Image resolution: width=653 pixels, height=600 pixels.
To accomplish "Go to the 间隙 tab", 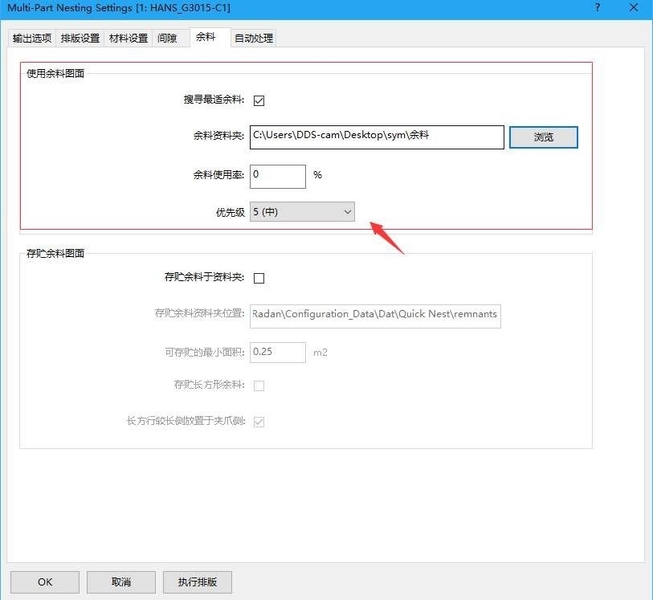I will 167,38.
